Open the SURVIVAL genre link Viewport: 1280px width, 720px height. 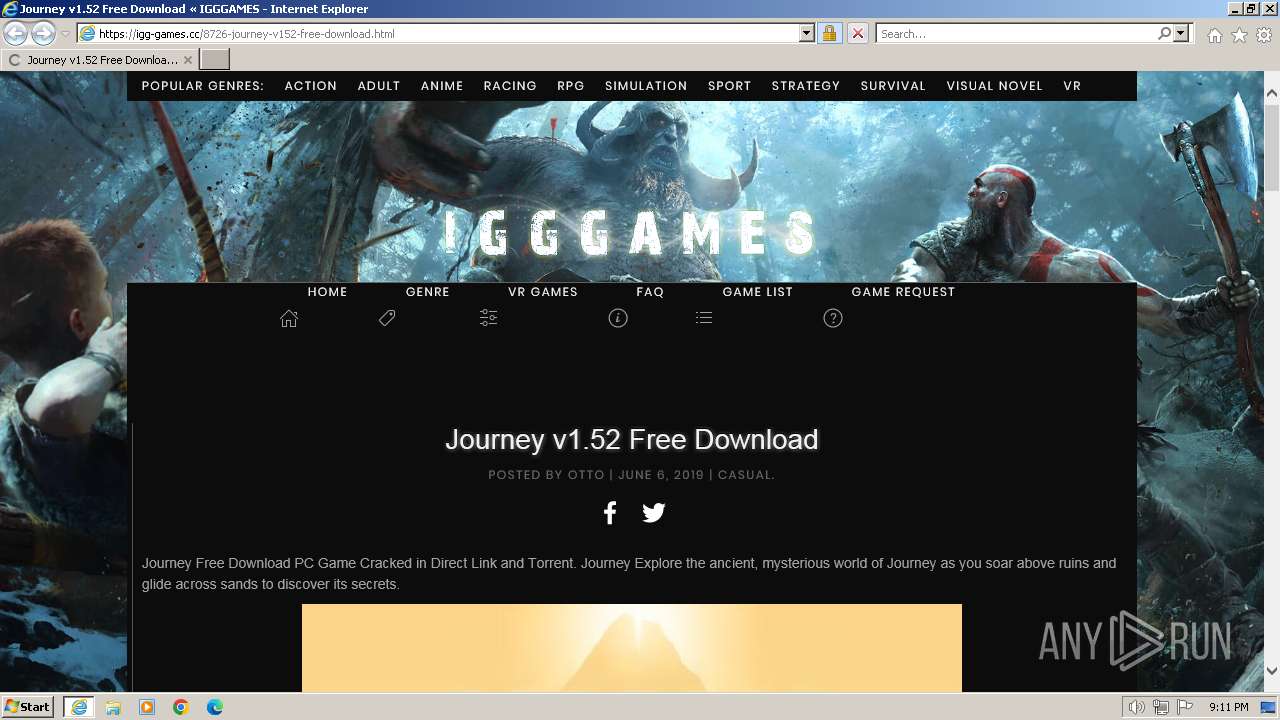(893, 86)
